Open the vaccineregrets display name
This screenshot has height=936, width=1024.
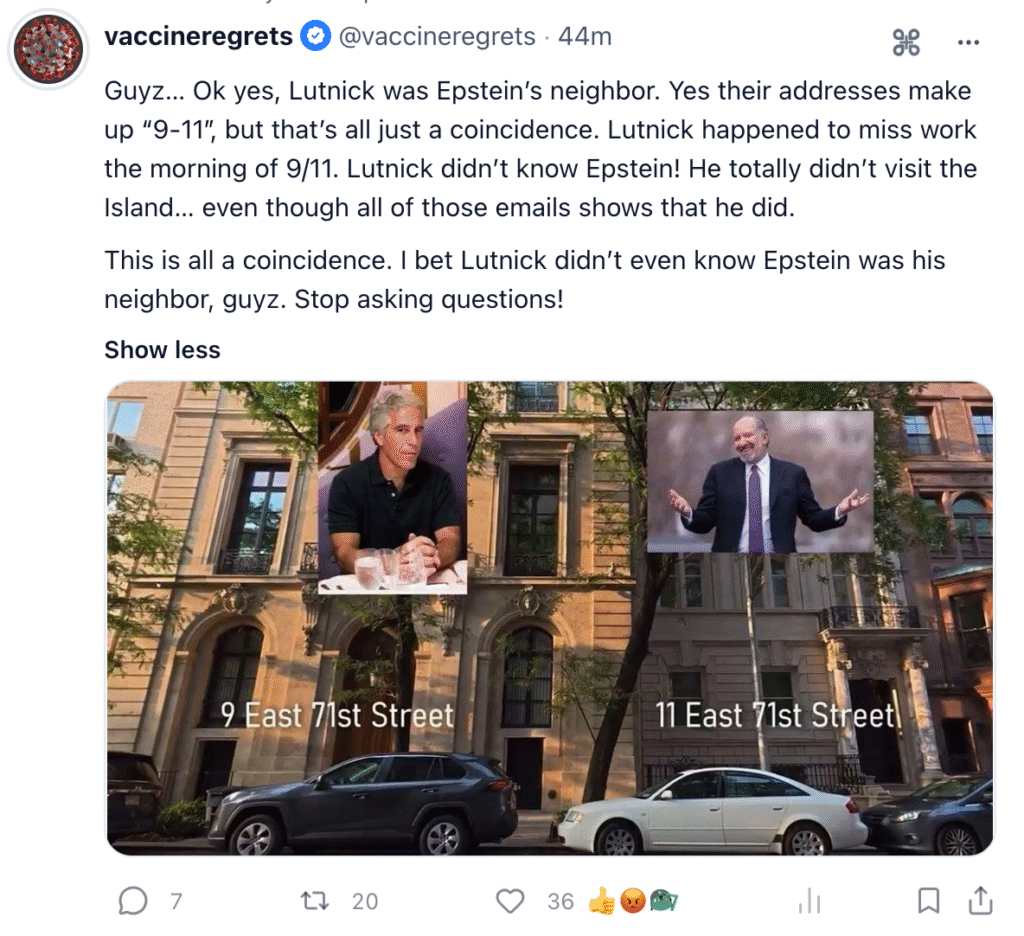click(199, 37)
